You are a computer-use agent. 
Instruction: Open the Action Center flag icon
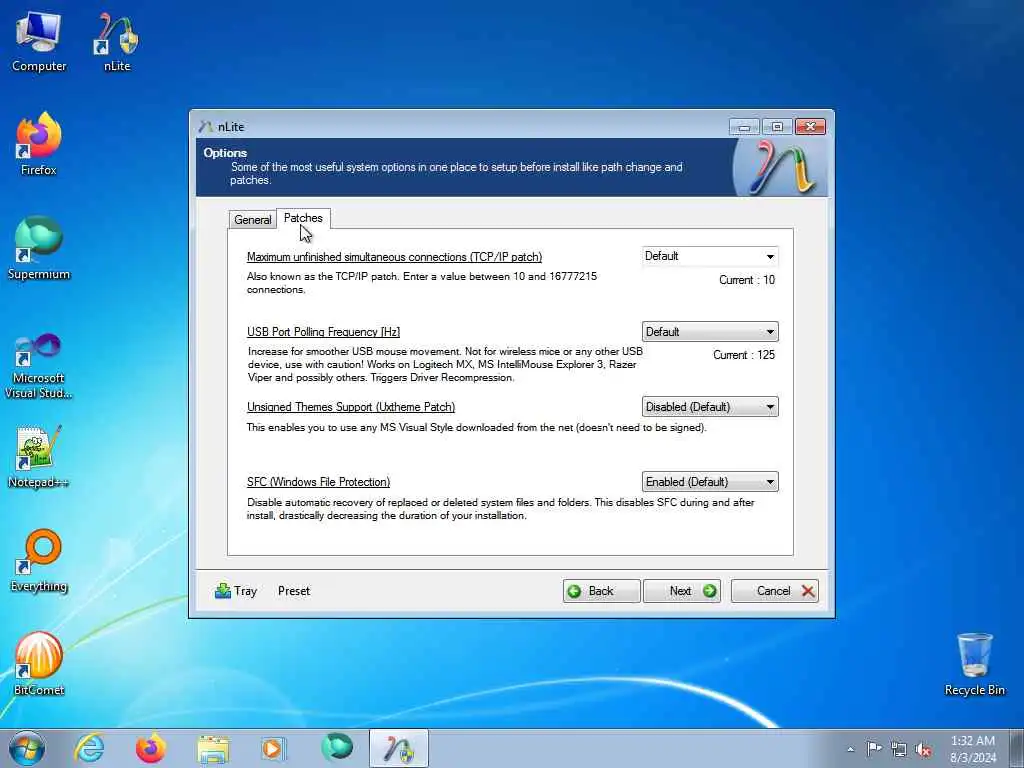pos(874,748)
